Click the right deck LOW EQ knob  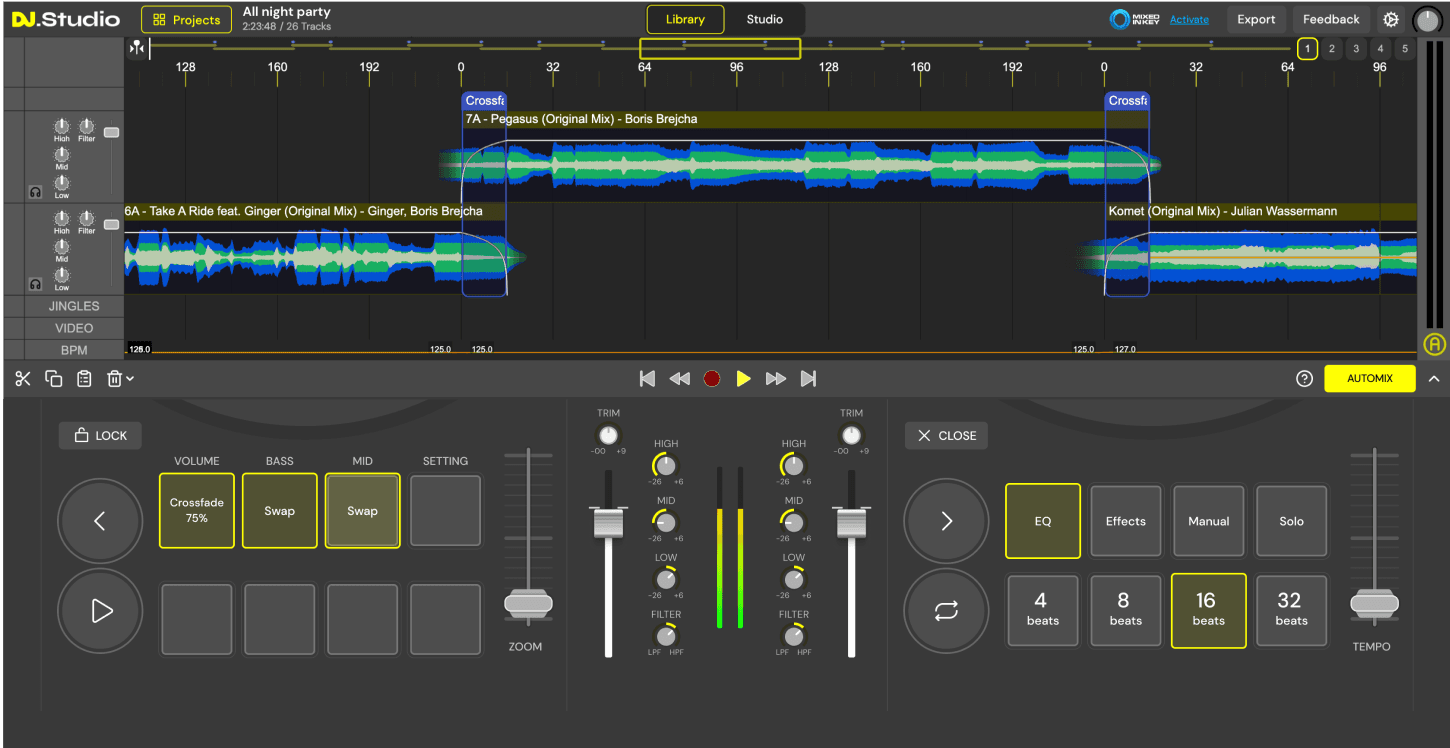(x=793, y=579)
